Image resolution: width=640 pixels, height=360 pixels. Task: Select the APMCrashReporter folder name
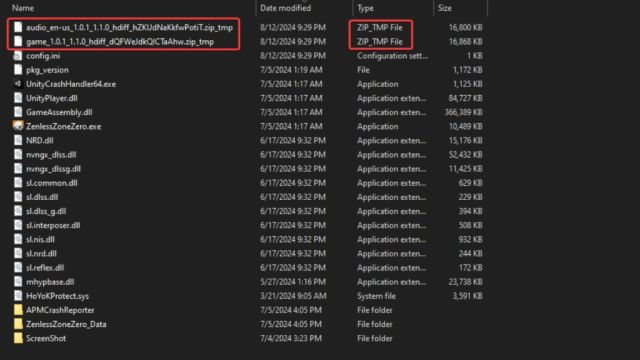tap(60, 310)
